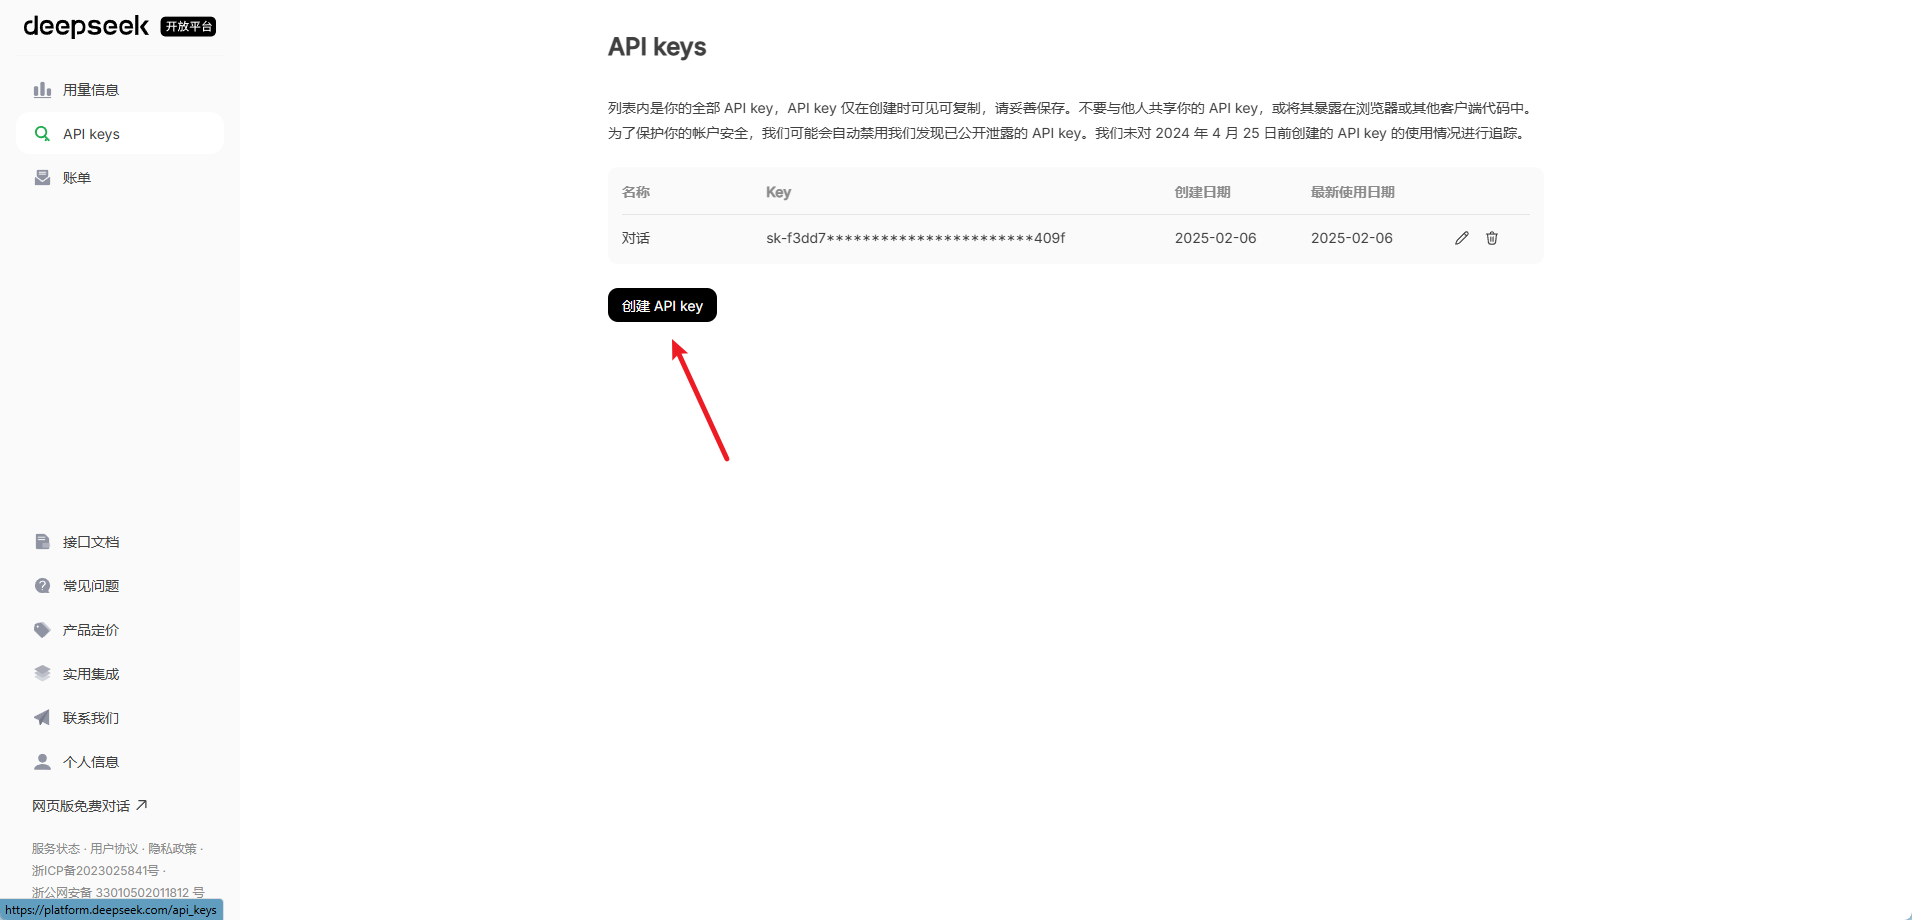Open the 实用集成 integrations page

click(x=120, y=674)
